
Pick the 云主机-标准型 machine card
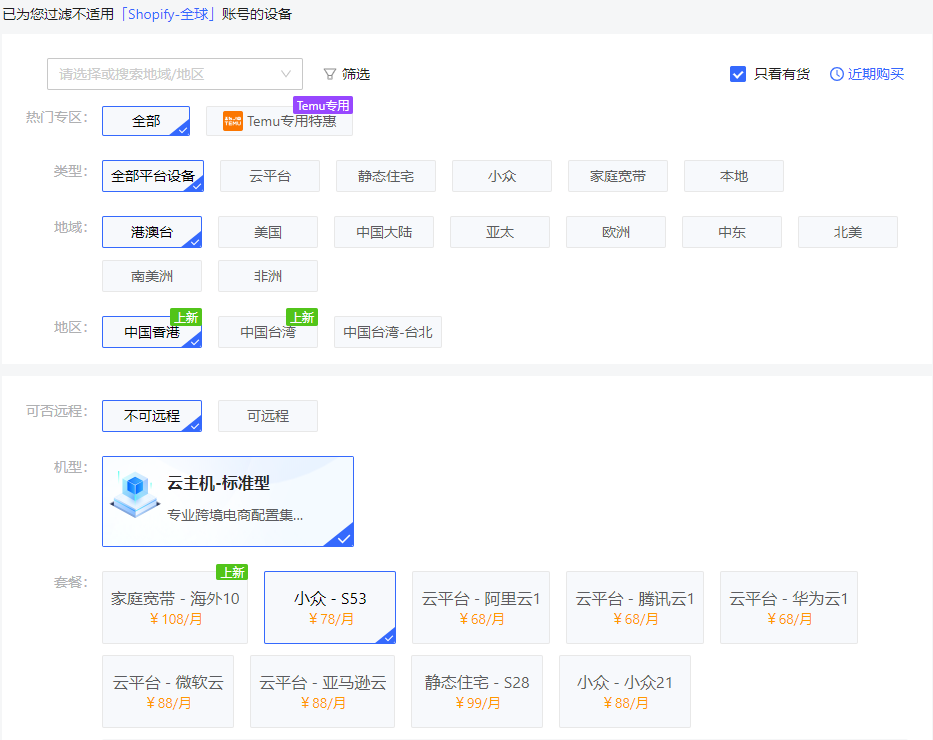[228, 501]
